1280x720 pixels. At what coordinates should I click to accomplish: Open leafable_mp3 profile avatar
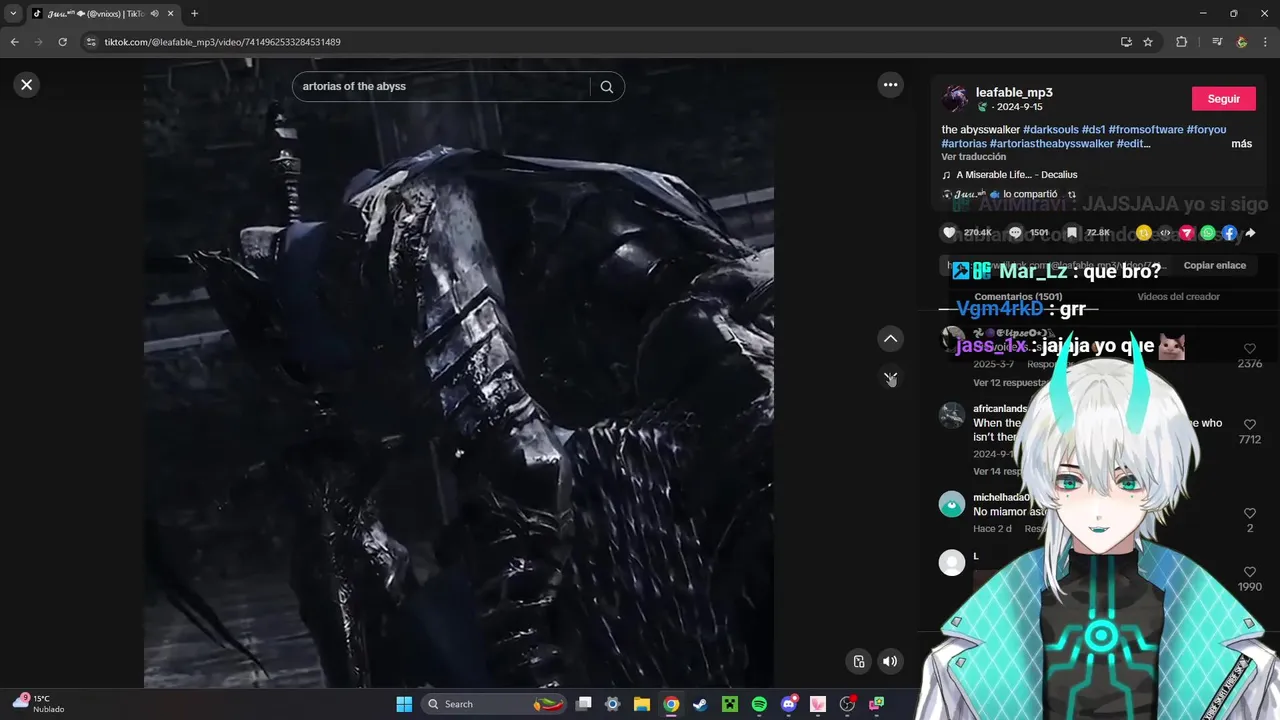point(954,99)
